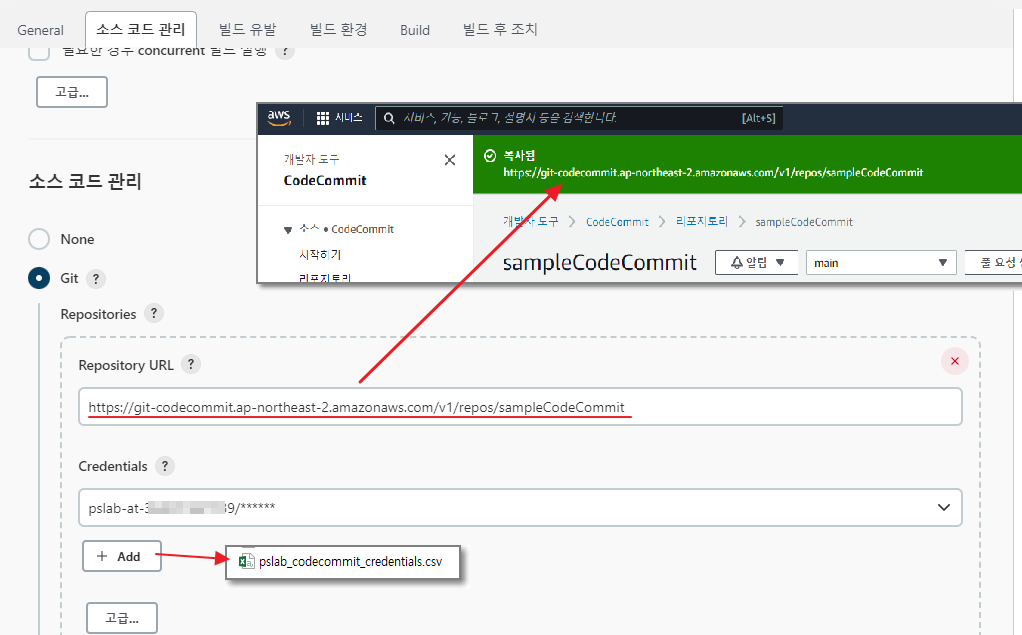Click the sampleCodeCommit repository heading
This screenshot has height=635, width=1022.
point(600,263)
